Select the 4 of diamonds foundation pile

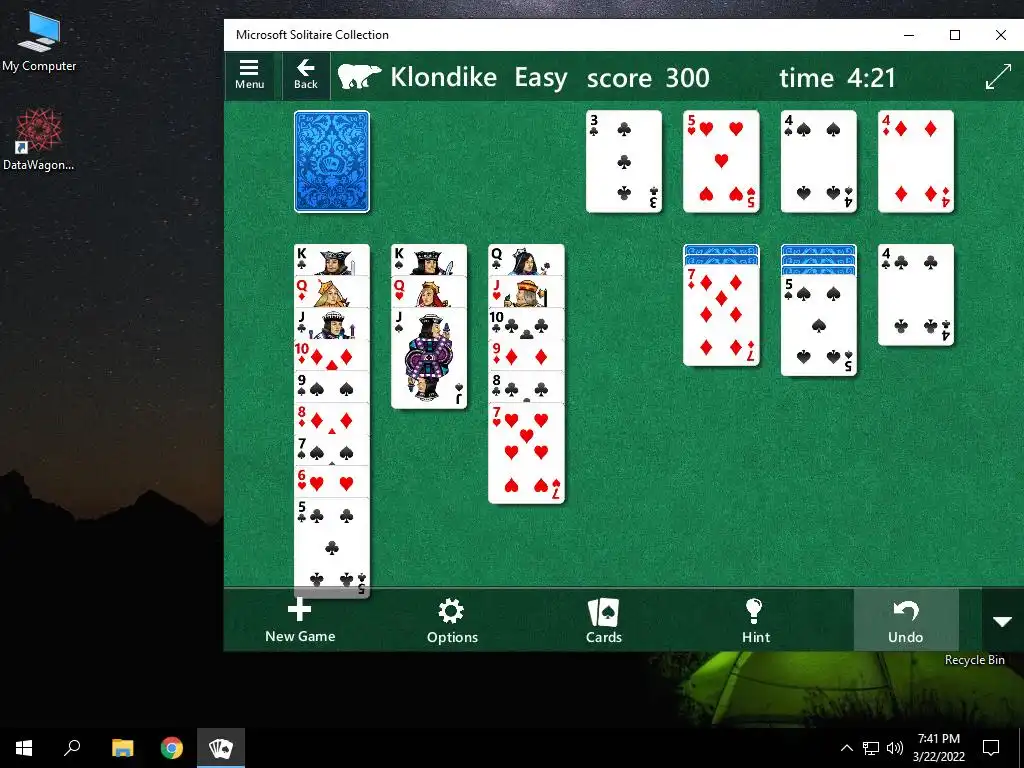point(916,161)
